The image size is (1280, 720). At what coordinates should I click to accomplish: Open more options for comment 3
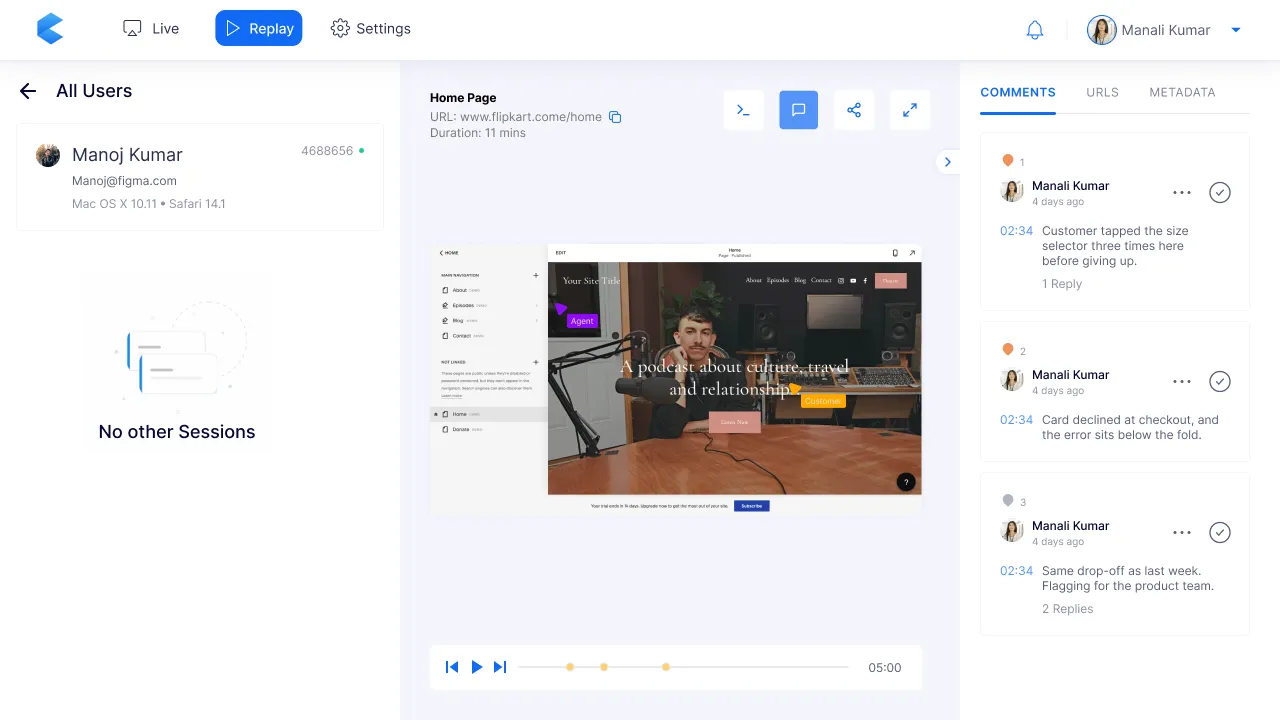[x=1182, y=533]
